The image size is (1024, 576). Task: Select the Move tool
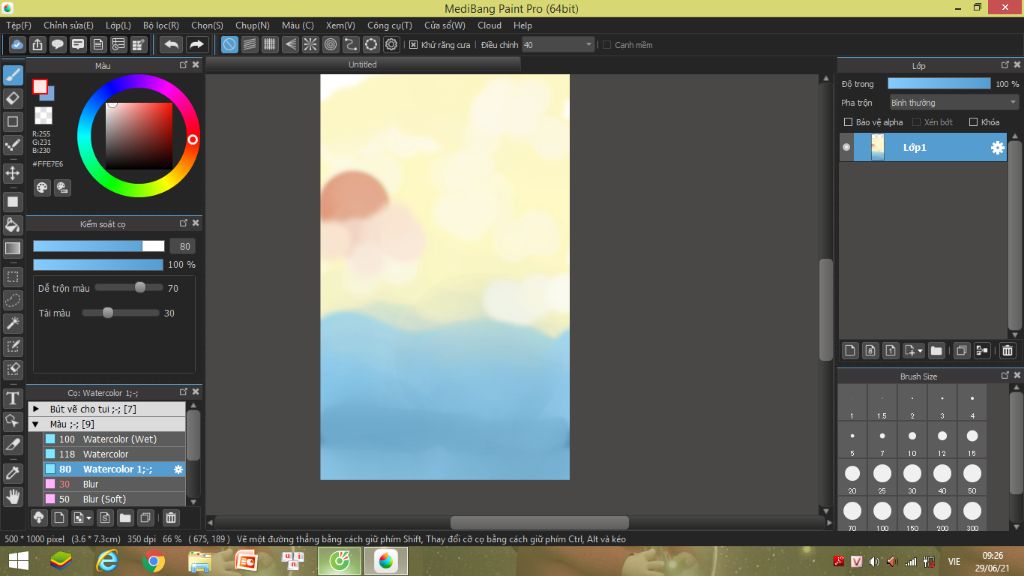(x=12, y=173)
